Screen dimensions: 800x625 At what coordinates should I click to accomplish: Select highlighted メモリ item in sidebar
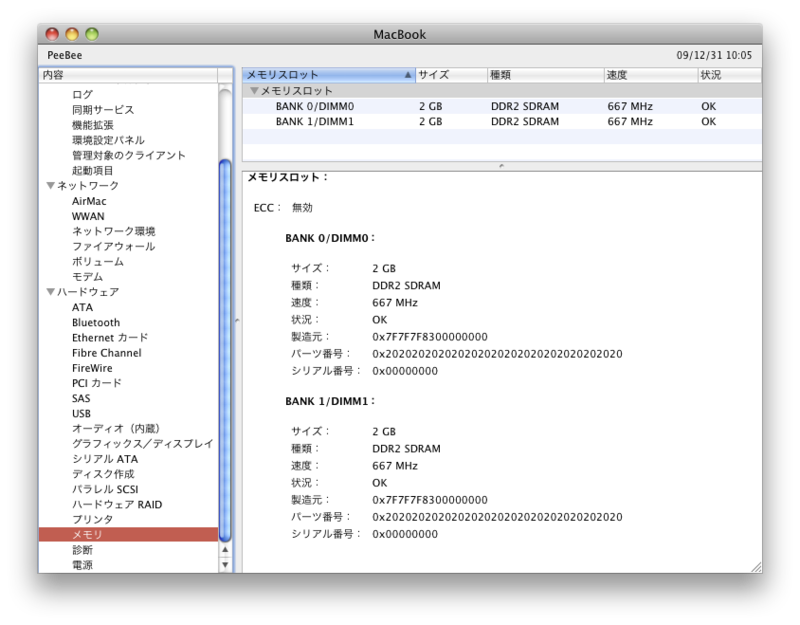(x=129, y=534)
